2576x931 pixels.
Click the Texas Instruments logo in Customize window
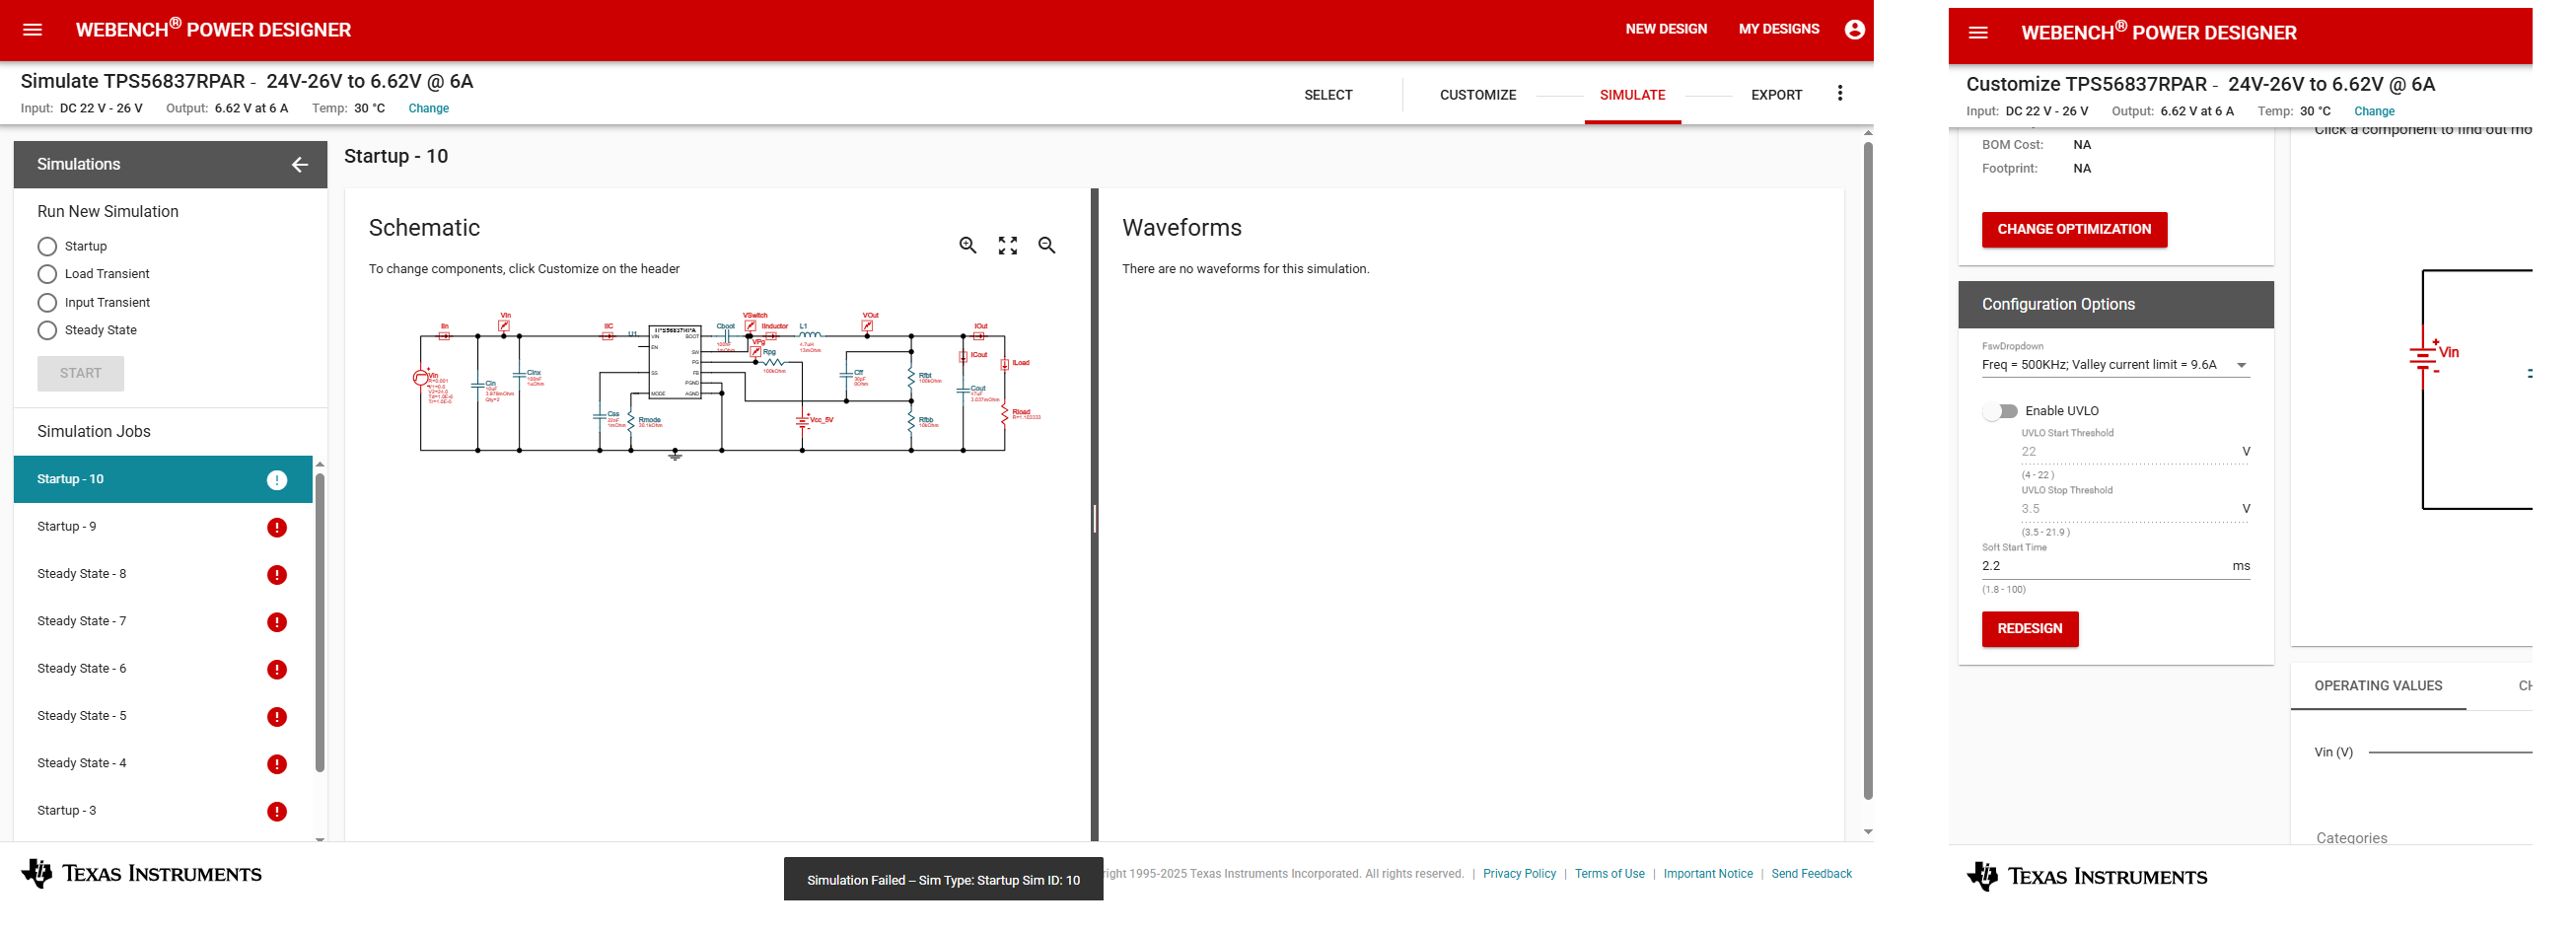2086,877
